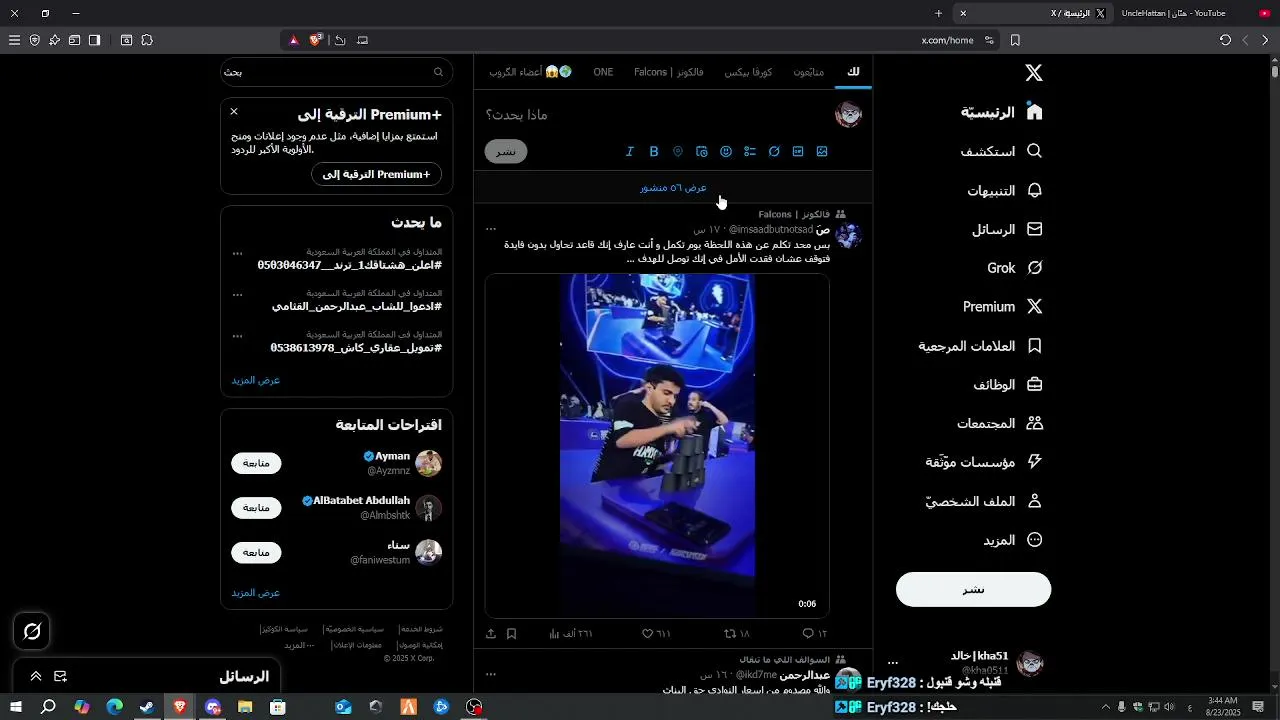The width and height of the screenshot is (1280, 720).
Task: Click Upgrade to Premium+ button
Action: coord(376,174)
